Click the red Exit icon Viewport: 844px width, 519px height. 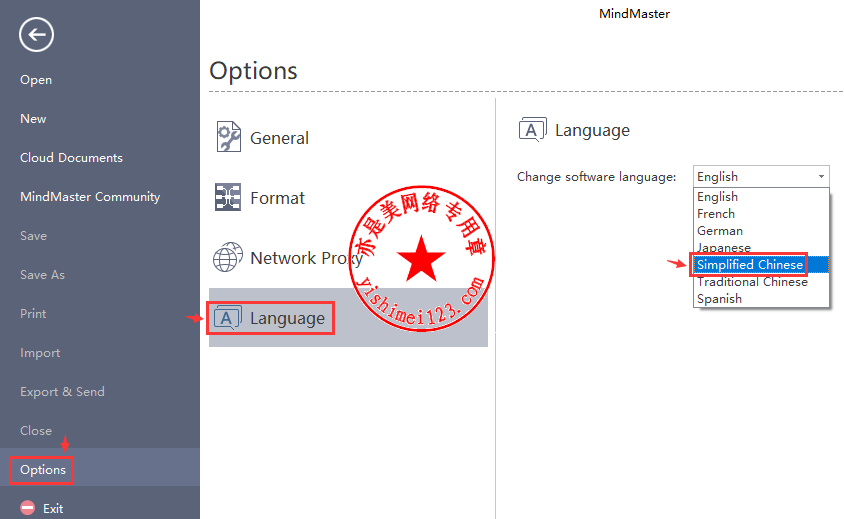(x=27, y=508)
